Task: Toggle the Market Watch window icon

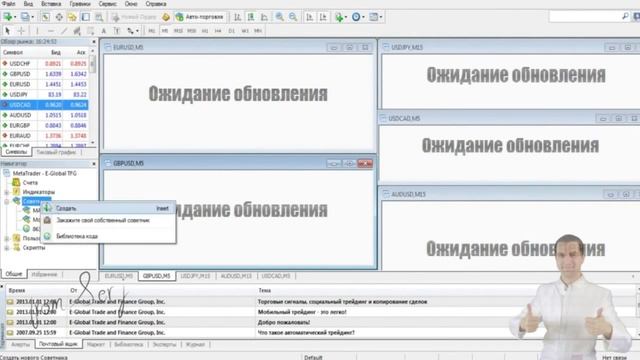Action: tap(45, 17)
